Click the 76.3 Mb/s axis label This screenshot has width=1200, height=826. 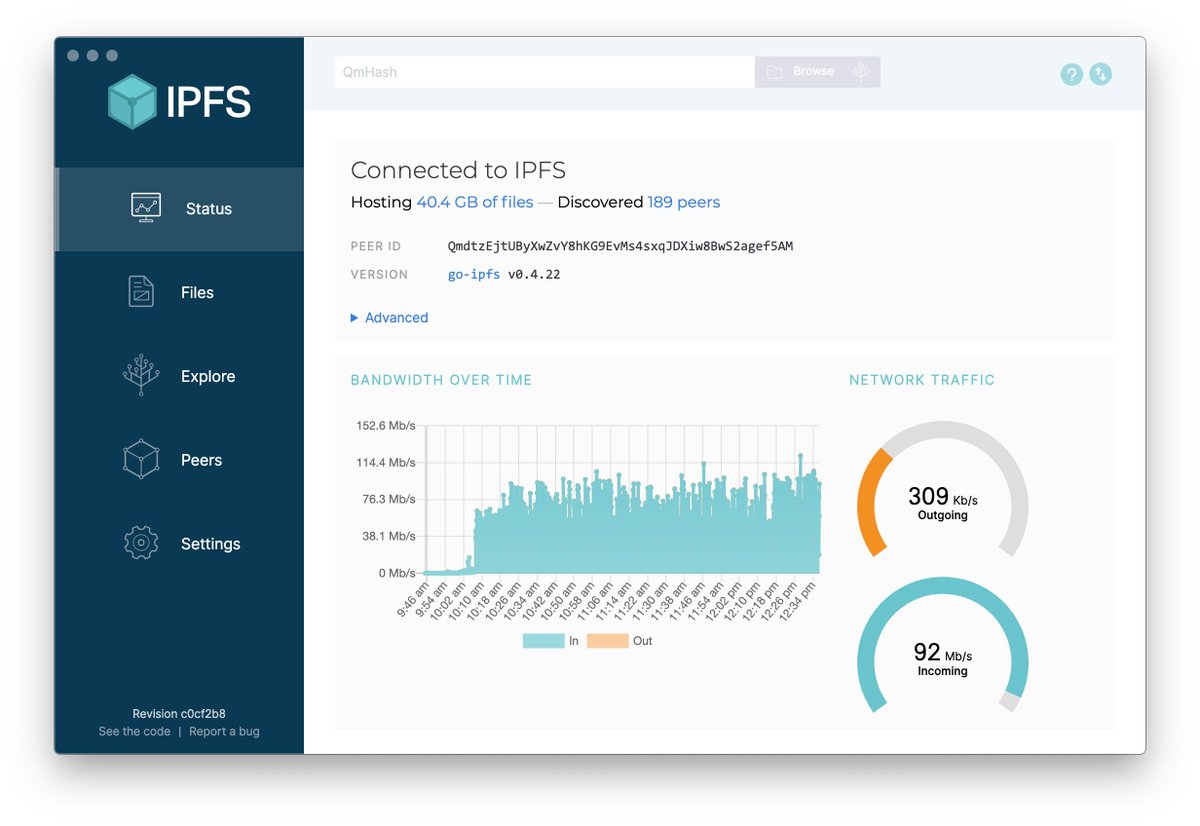tap(389, 499)
